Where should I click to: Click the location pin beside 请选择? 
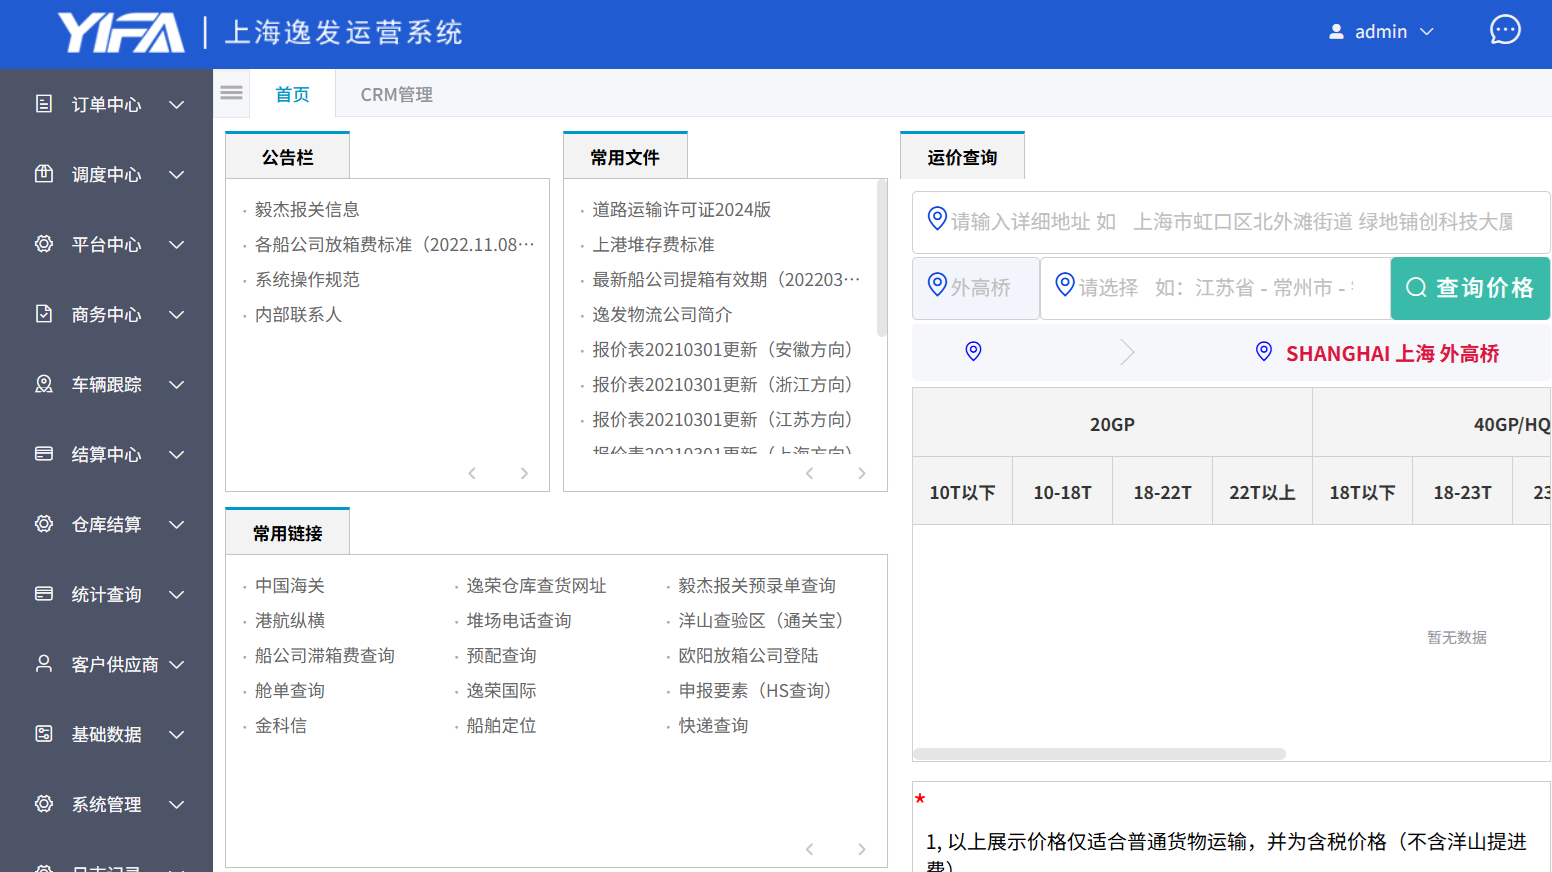click(1065, 285)
